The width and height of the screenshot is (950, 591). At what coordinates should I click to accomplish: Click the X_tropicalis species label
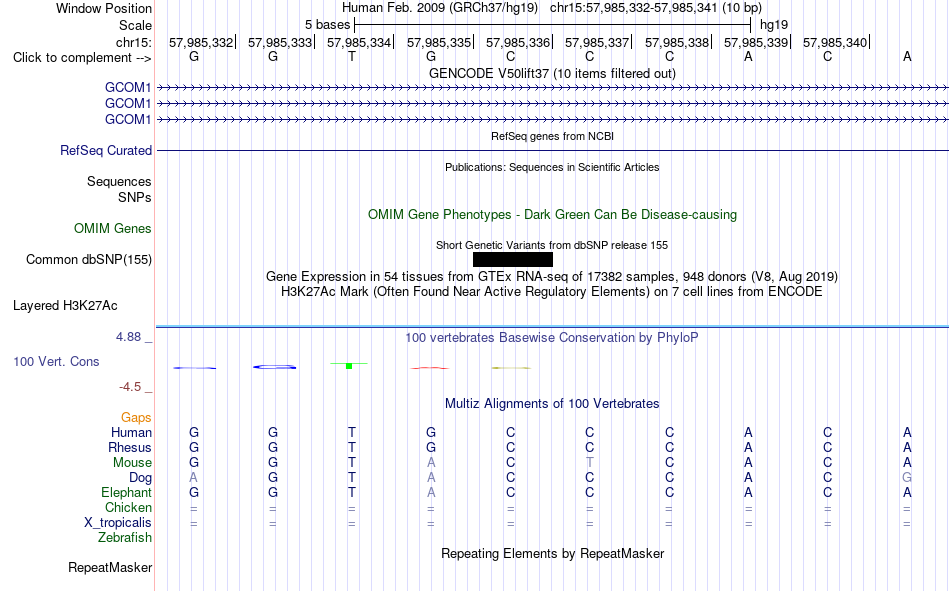point(118,523)
